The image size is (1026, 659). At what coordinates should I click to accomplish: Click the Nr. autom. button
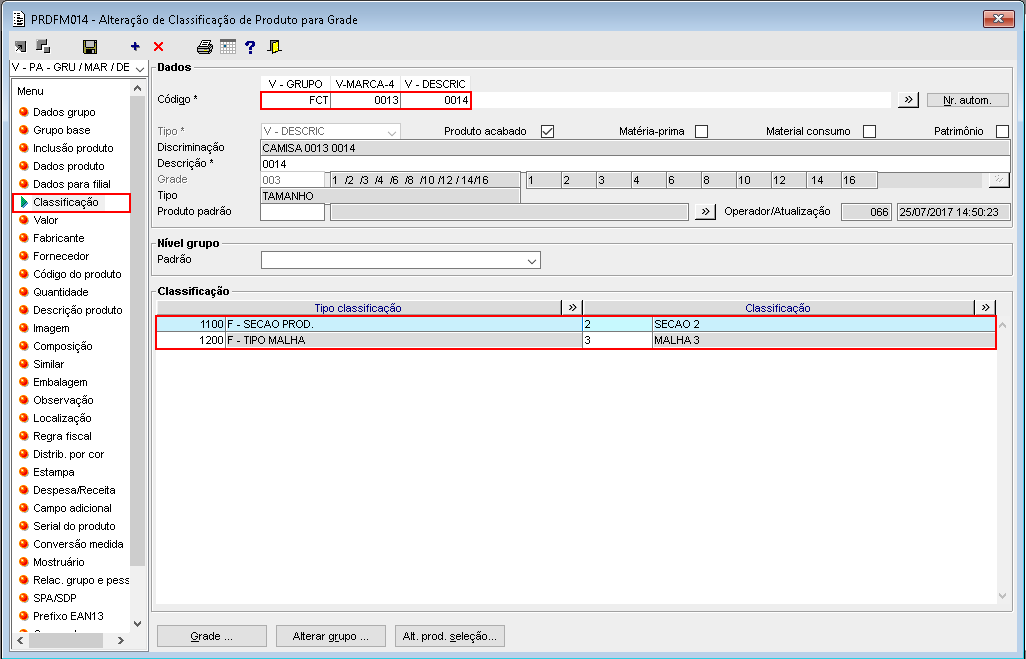pyautogui.click(x=968, y=100)
